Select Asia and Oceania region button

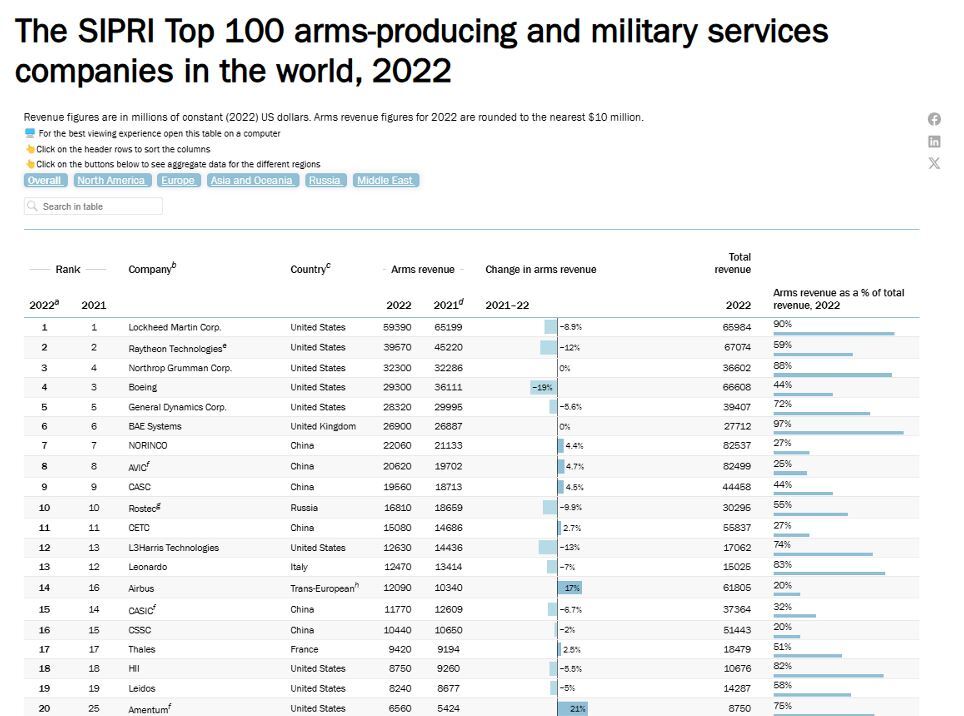point(252,181)
